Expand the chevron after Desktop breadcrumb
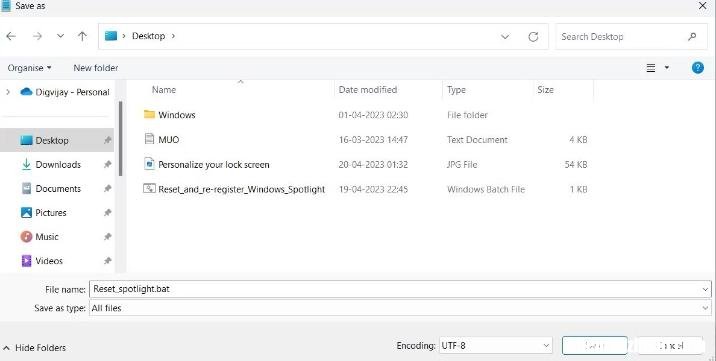The image size is (716, 361). pos(173,36)
